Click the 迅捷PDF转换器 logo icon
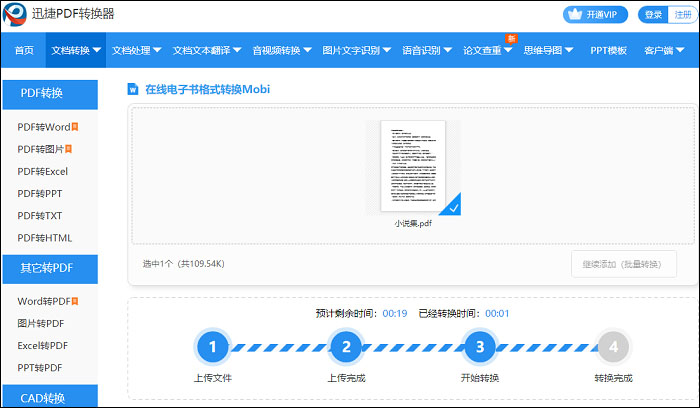 15,14
